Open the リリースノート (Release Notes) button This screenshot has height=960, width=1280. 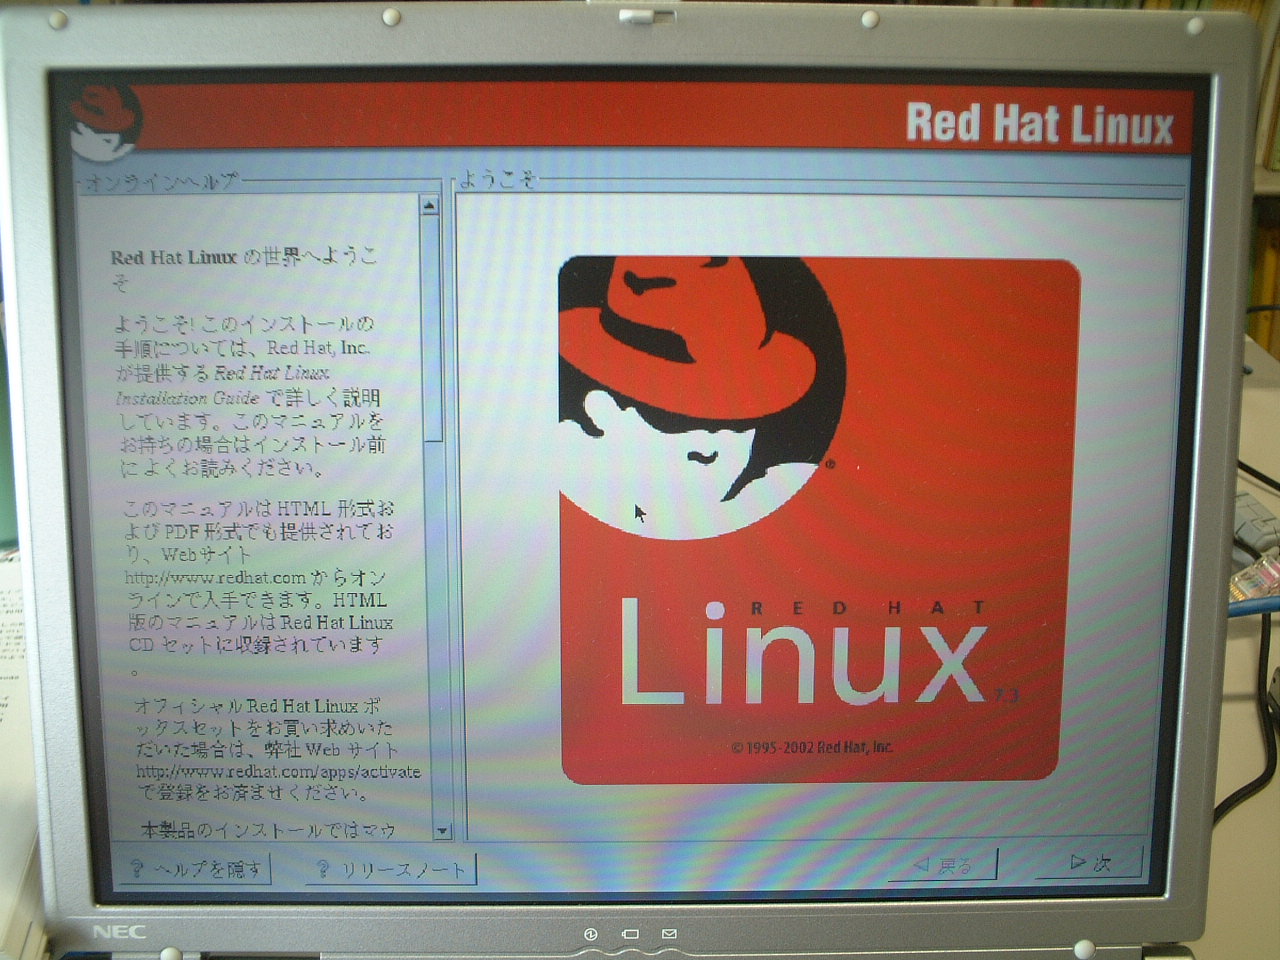point(390,870)
